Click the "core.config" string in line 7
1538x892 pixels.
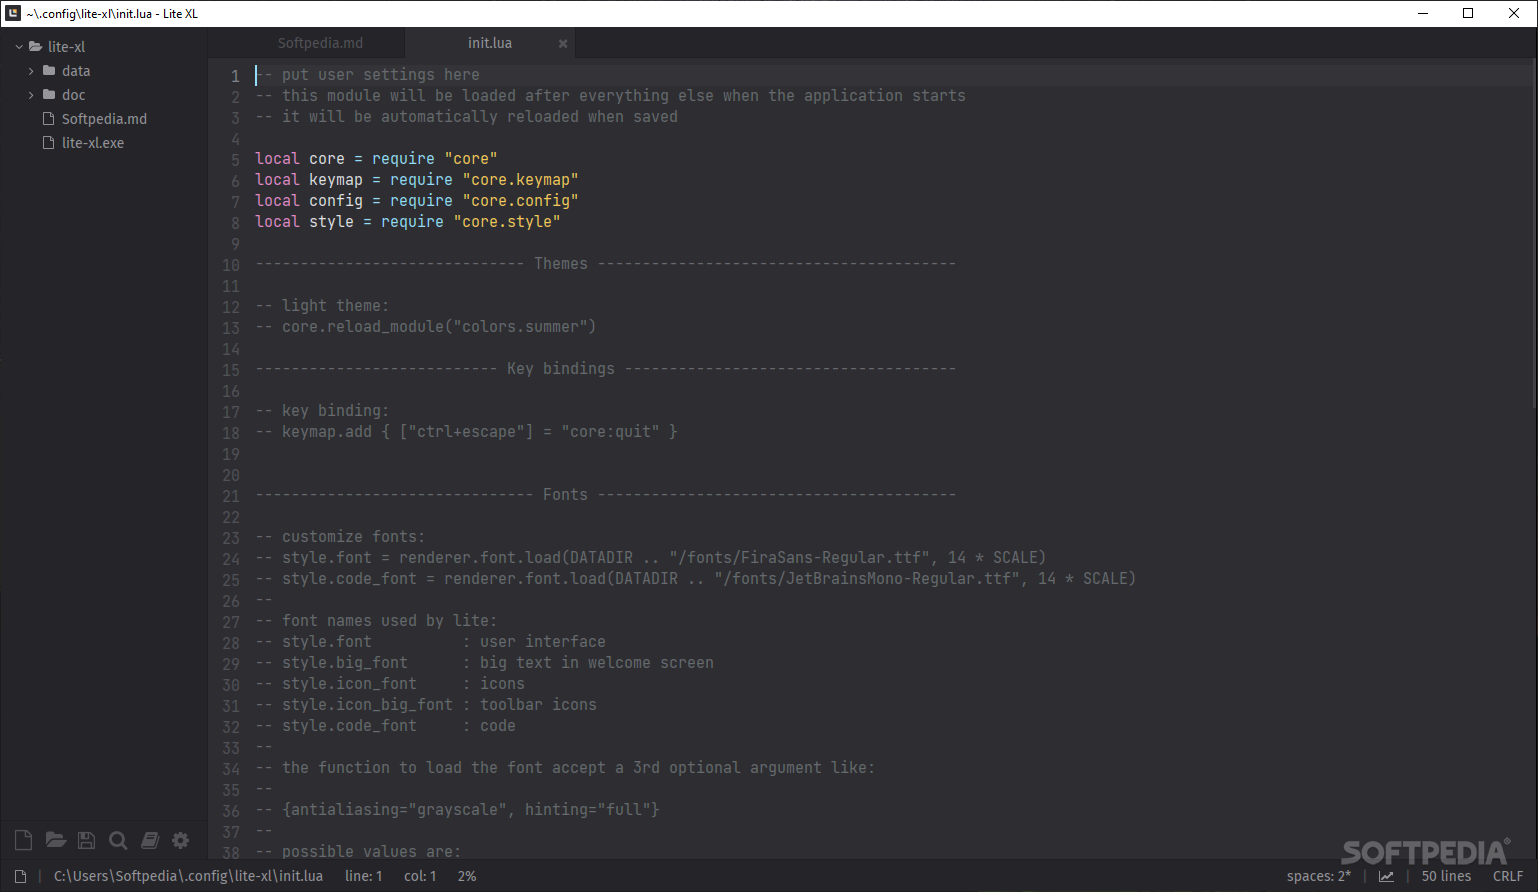[x=520, y=200]
